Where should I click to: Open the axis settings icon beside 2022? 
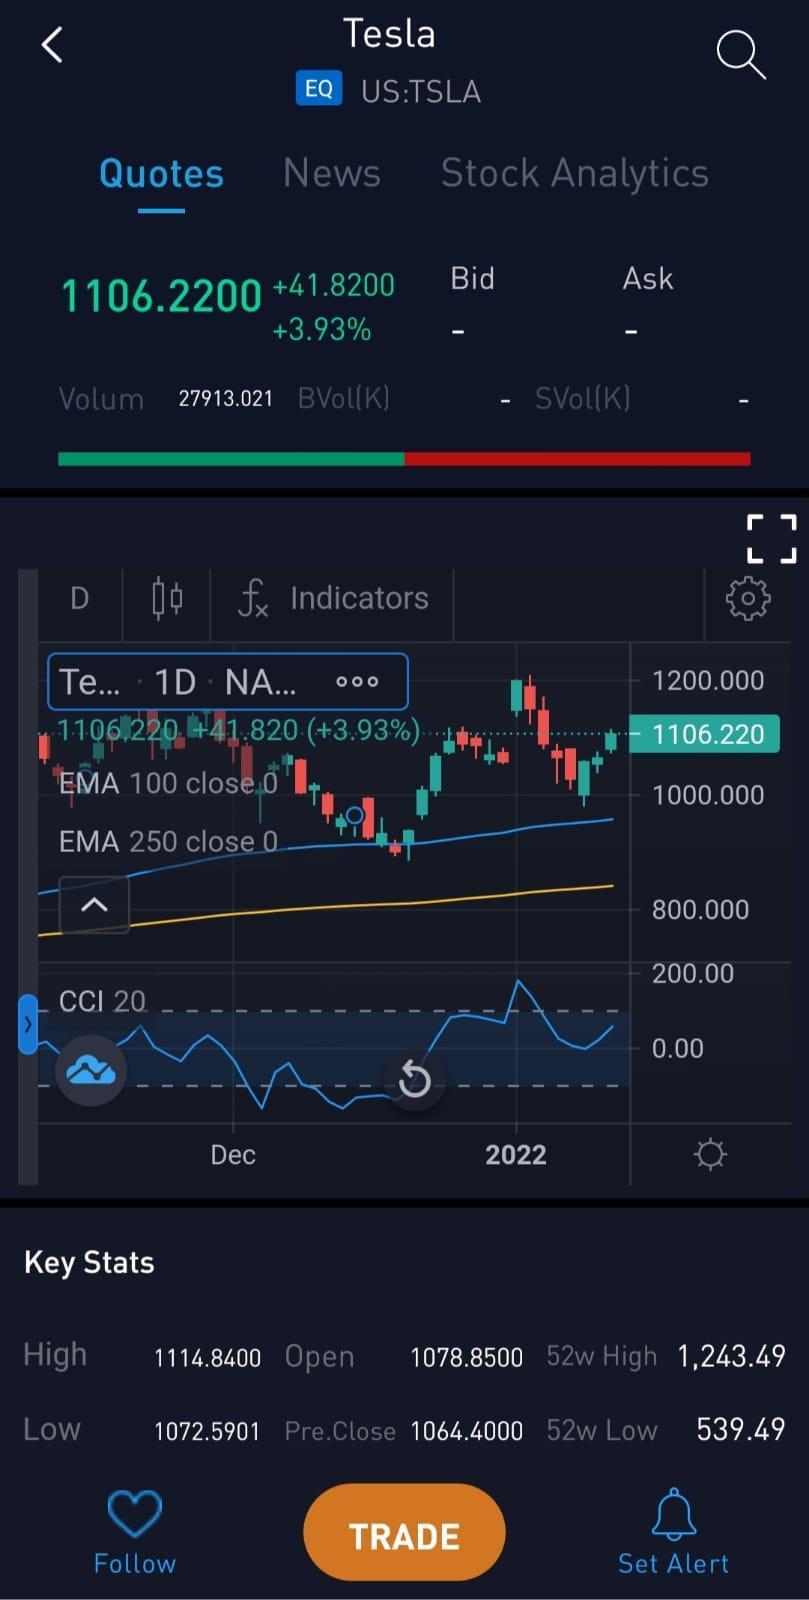710,1155
